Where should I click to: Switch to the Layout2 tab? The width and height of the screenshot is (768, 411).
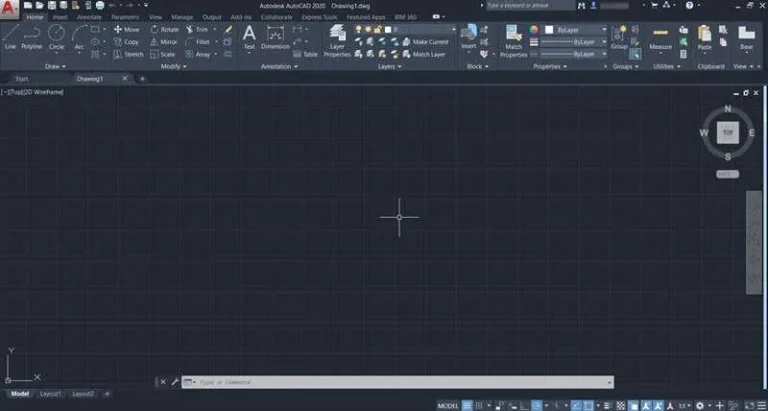point(83,393)
